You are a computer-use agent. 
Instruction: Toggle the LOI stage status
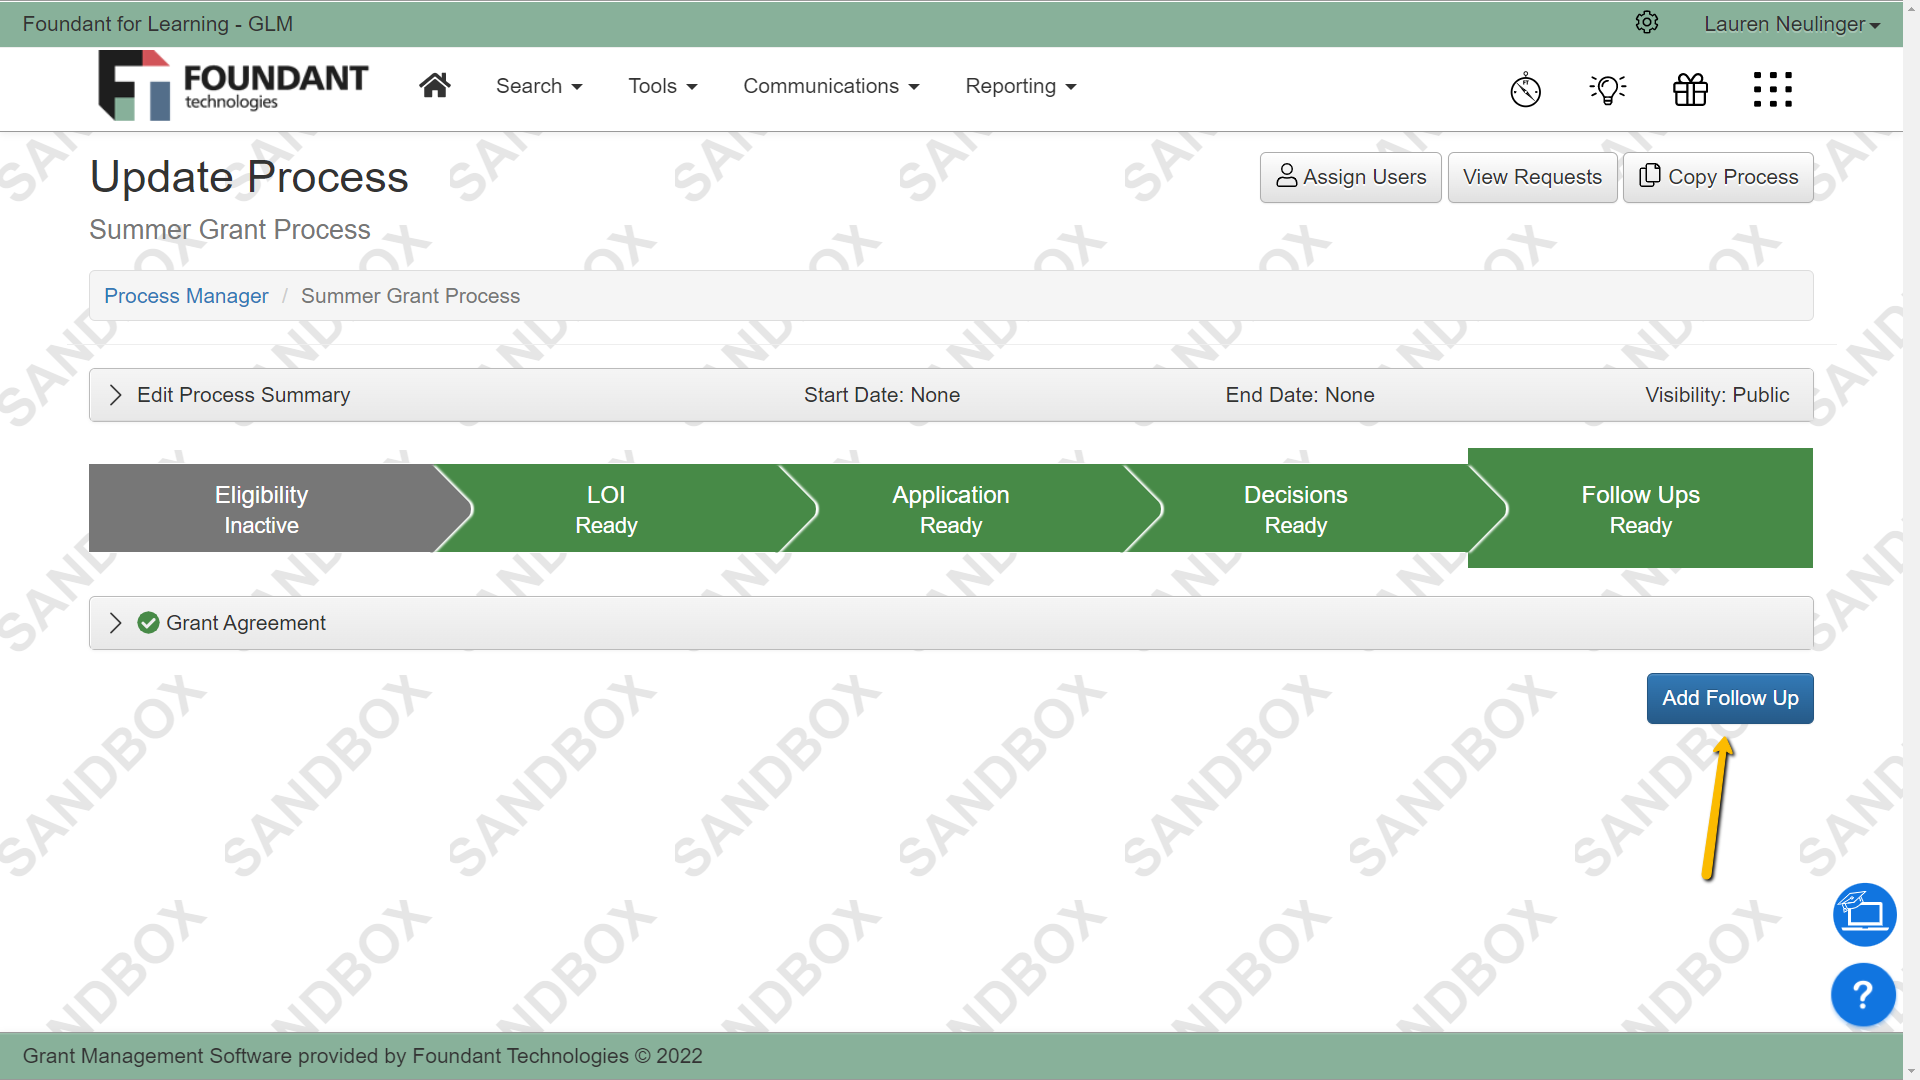[x=606, y=508]
